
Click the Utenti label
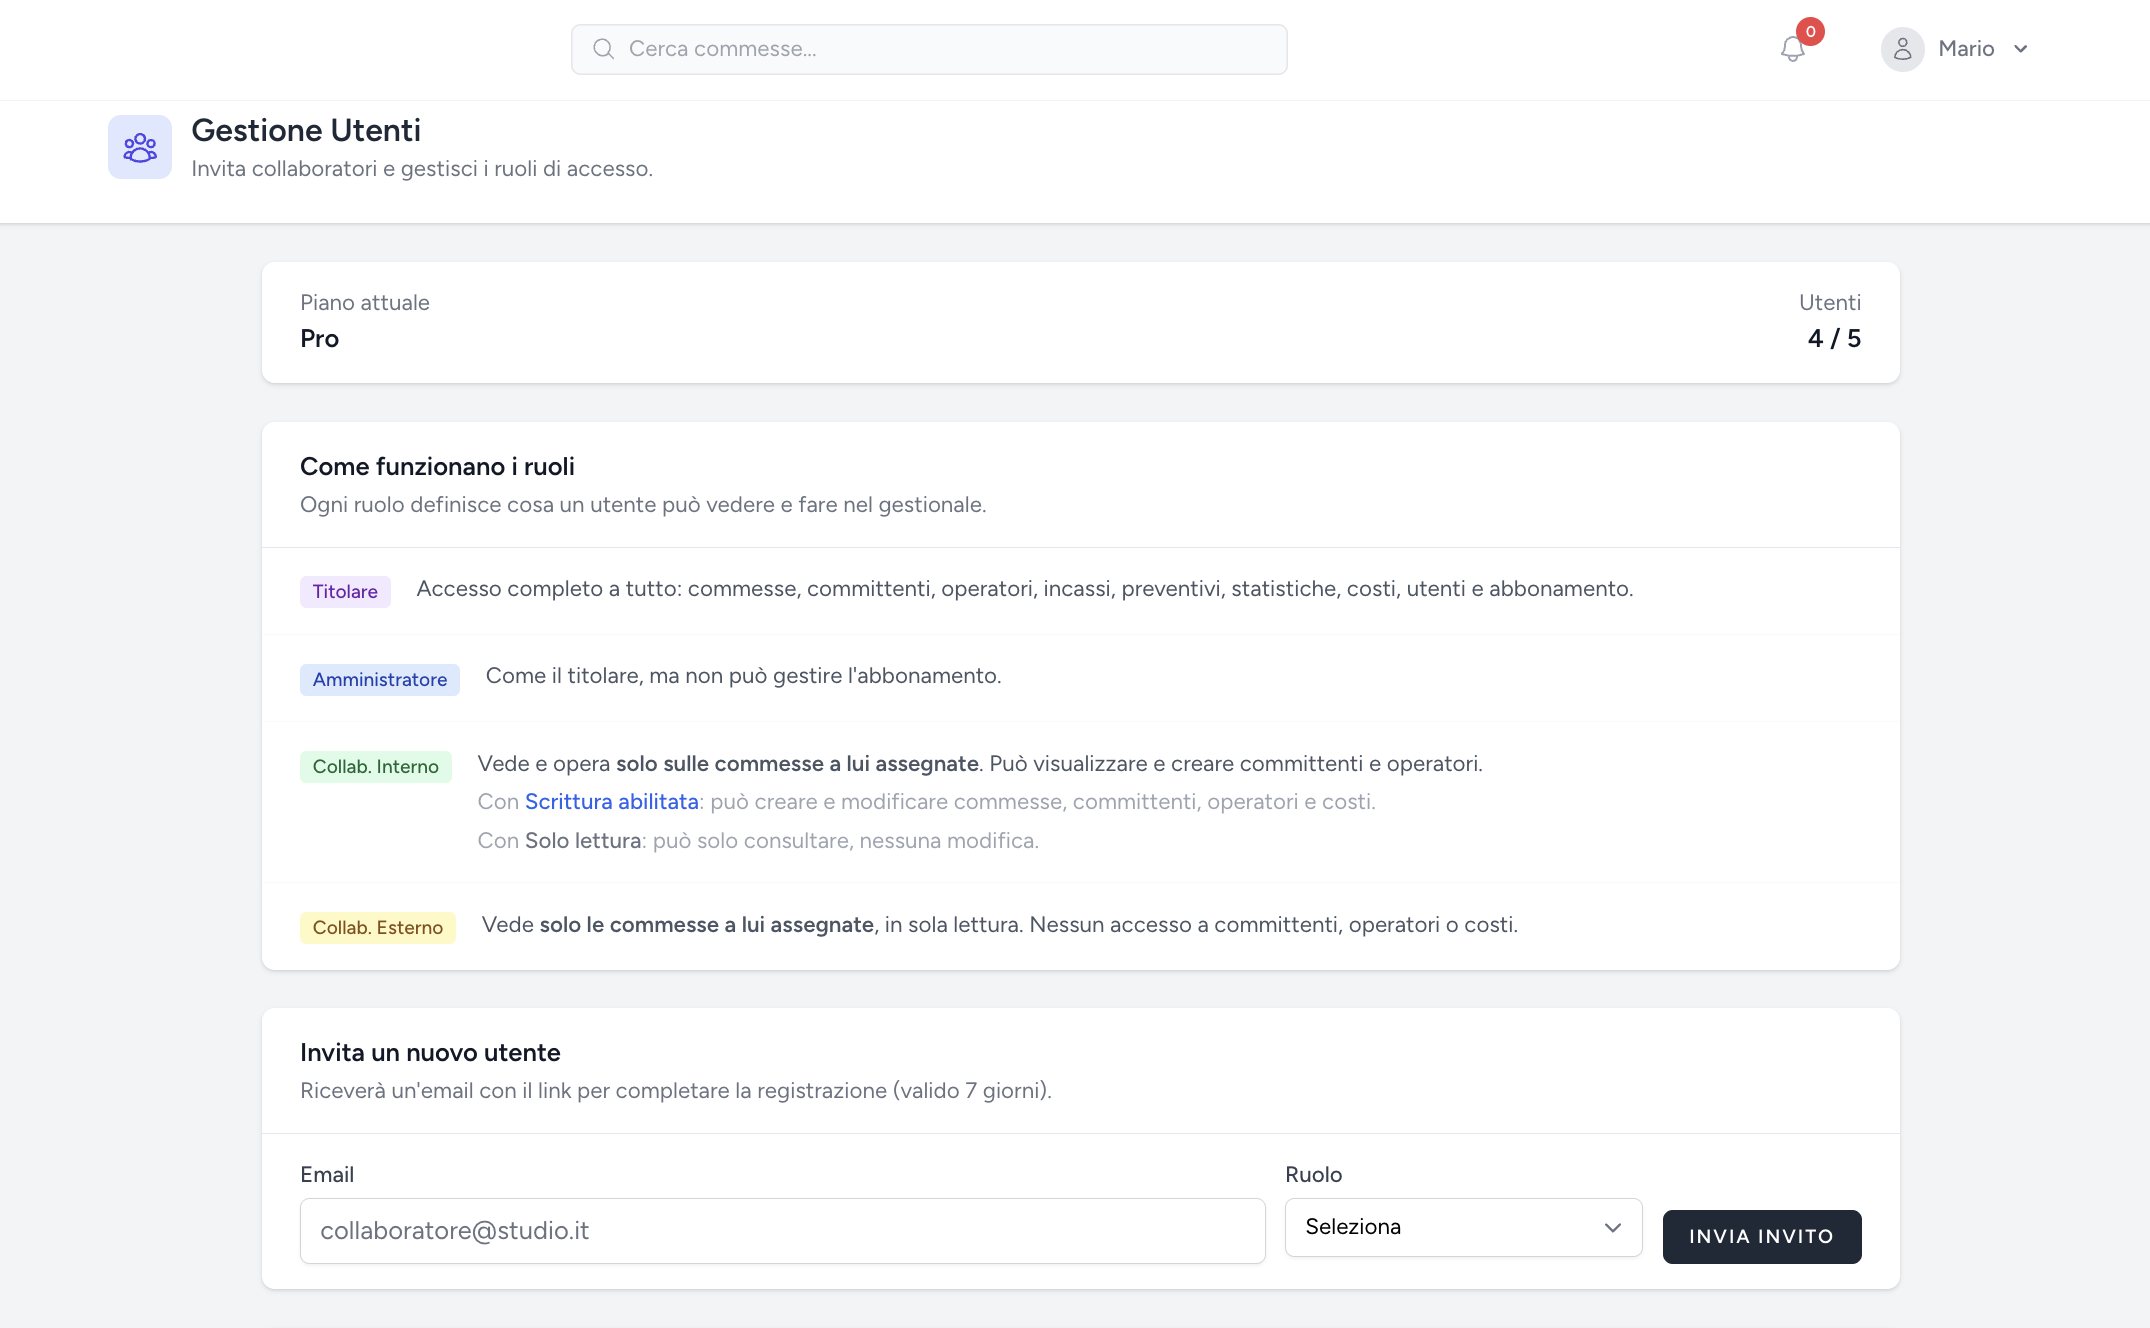click(x=1829, y=303)
